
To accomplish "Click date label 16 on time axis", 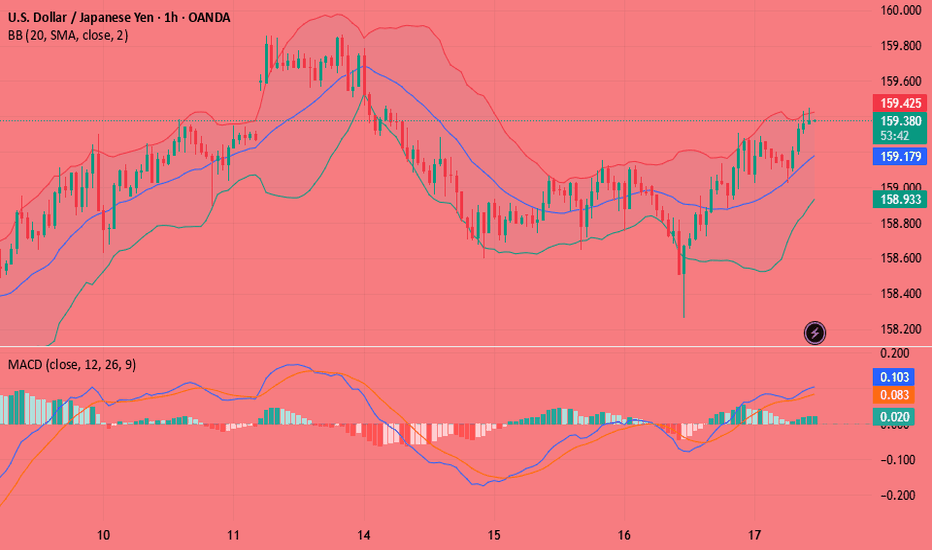I will pos(624,535).
